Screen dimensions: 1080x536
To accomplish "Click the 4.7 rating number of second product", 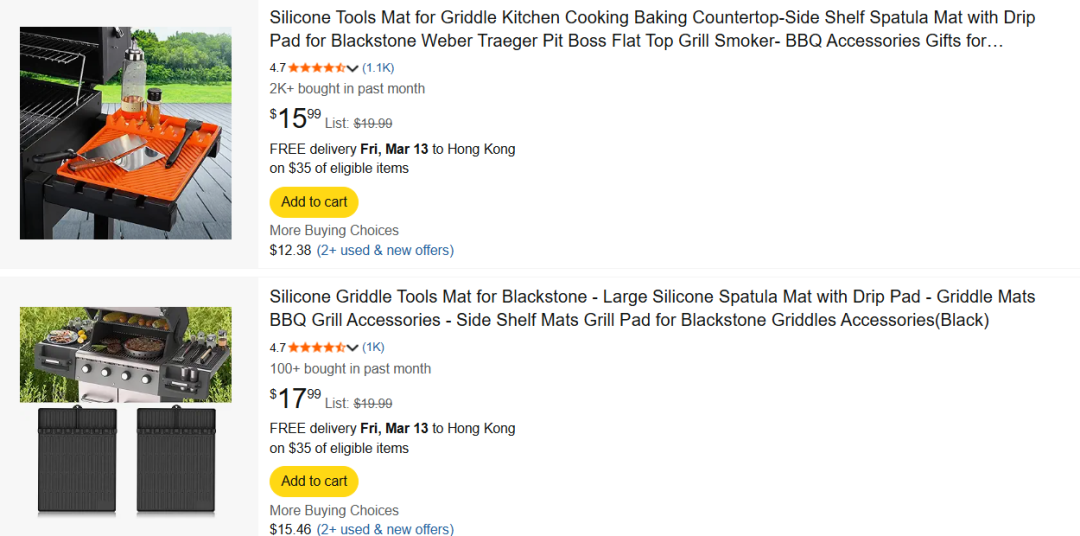I will point(277,348).
